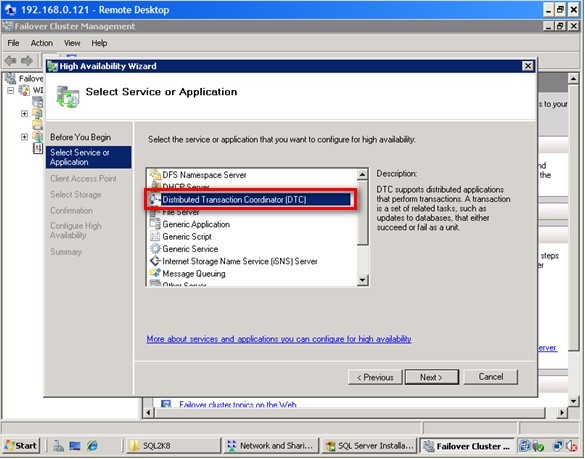Select Message Queuing in the list

194,274
